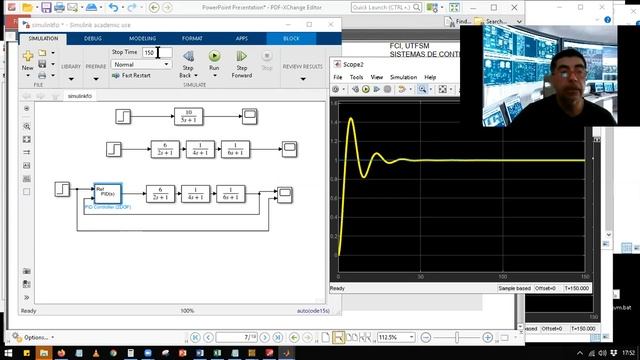This screenshot has width=640, height=360.
Task: Click the Hide/Show Explorer Bar icon at palette top
Action: [27, 109]
